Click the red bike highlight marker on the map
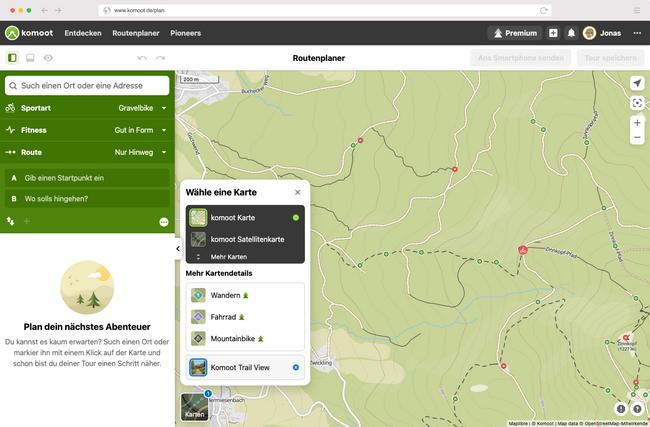The width and height of the screenshot is (650, 427). 523,250
